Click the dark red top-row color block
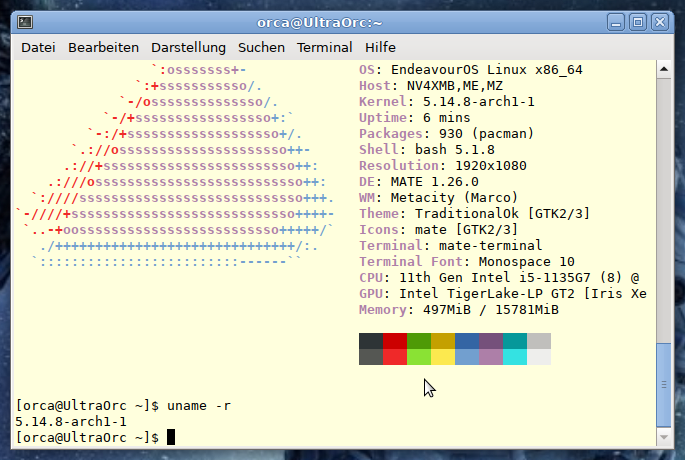Screen dimensions: 685x460 [395, 341]
